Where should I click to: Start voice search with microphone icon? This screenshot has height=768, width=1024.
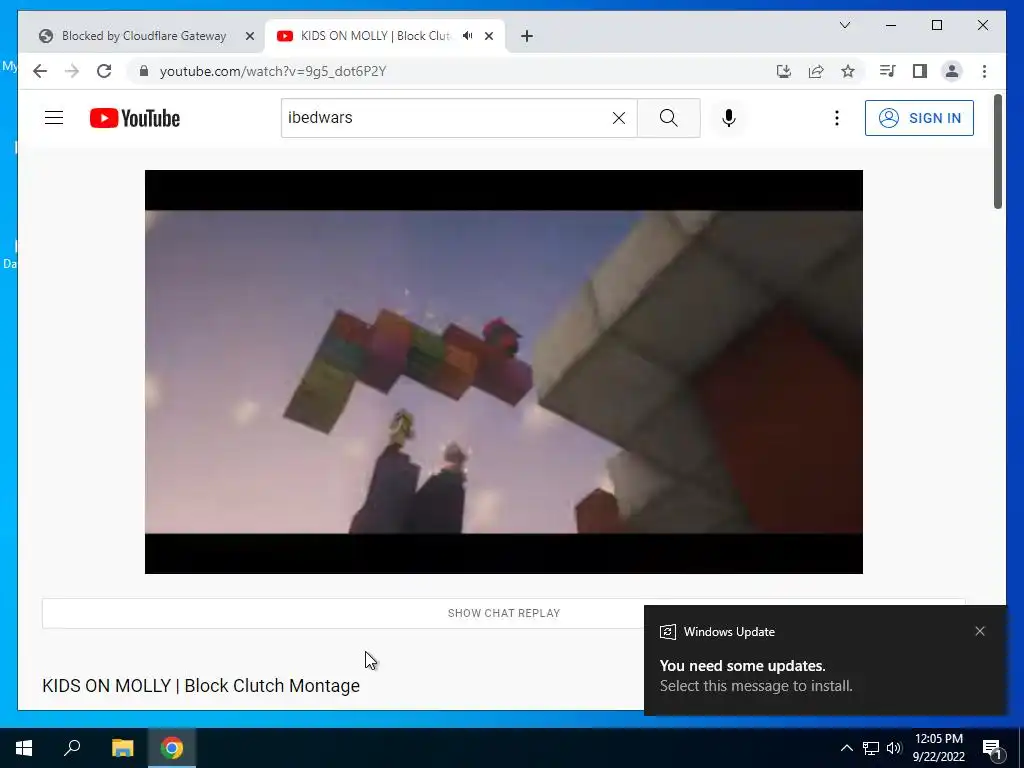729,118
